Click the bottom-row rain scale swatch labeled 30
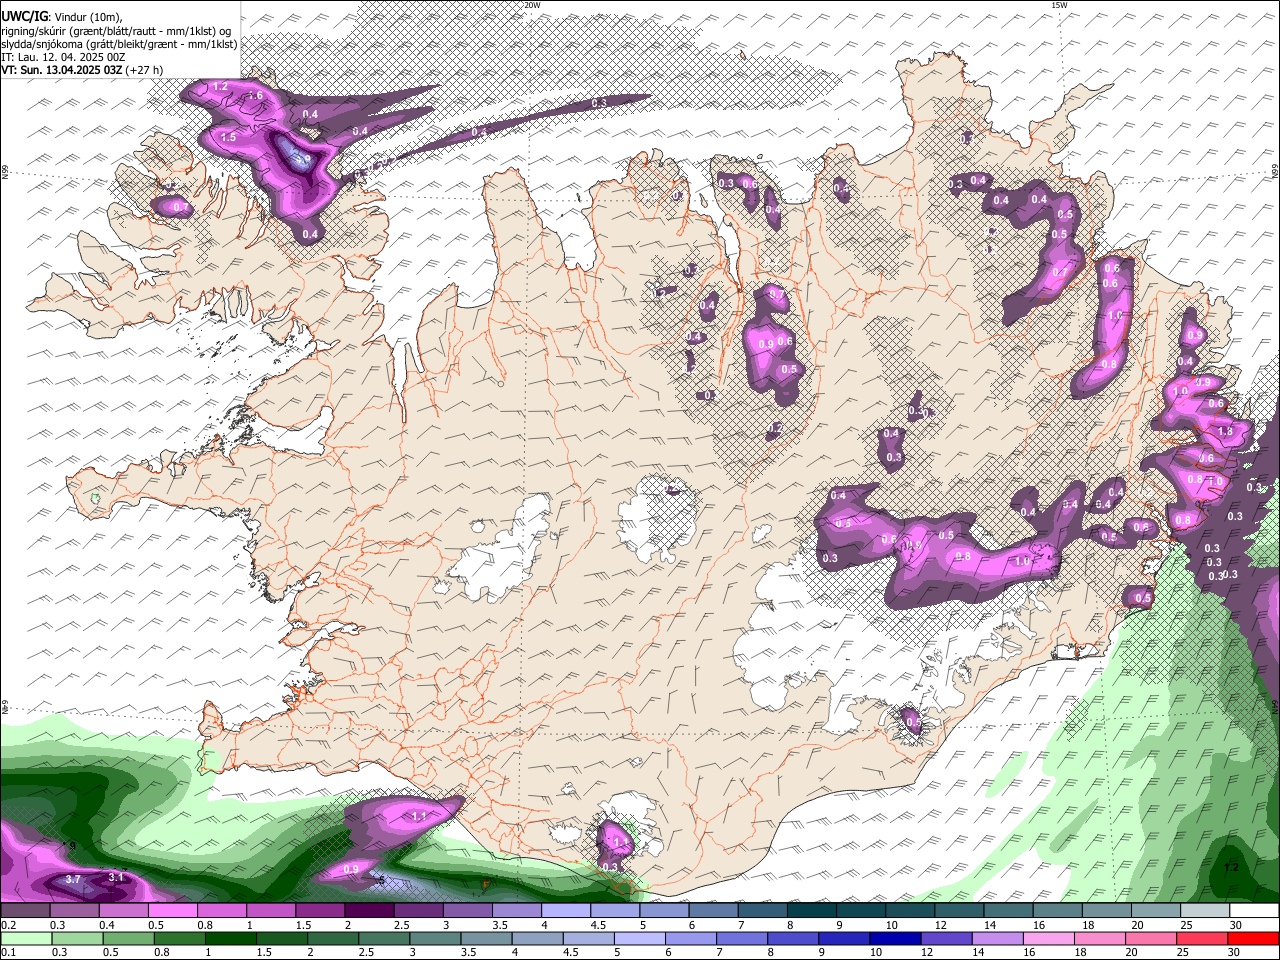 [1253, 938]
